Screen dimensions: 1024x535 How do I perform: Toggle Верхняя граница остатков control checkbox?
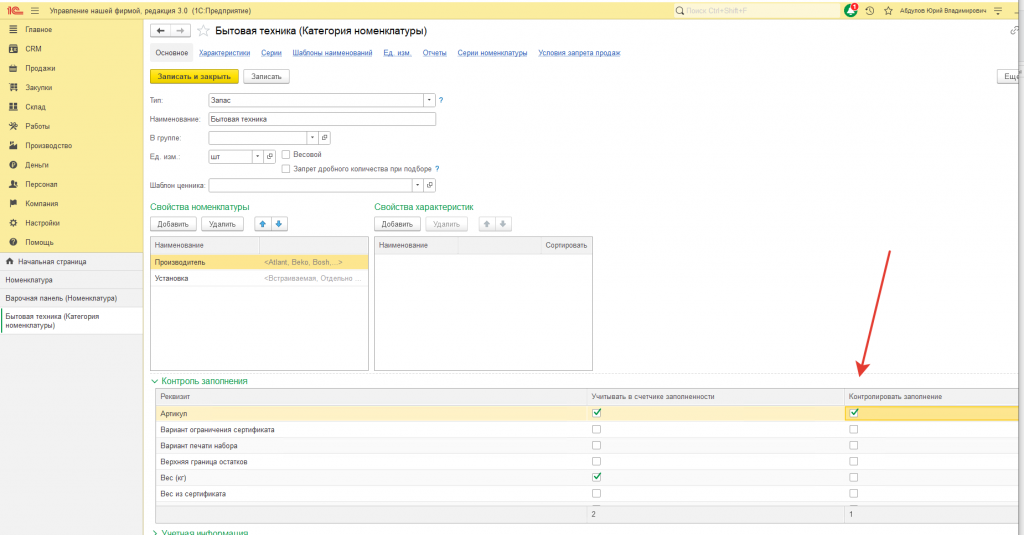854,461
